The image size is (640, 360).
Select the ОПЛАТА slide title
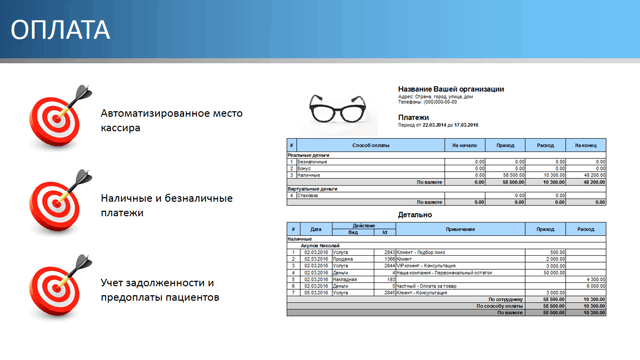tap(60, 30)
